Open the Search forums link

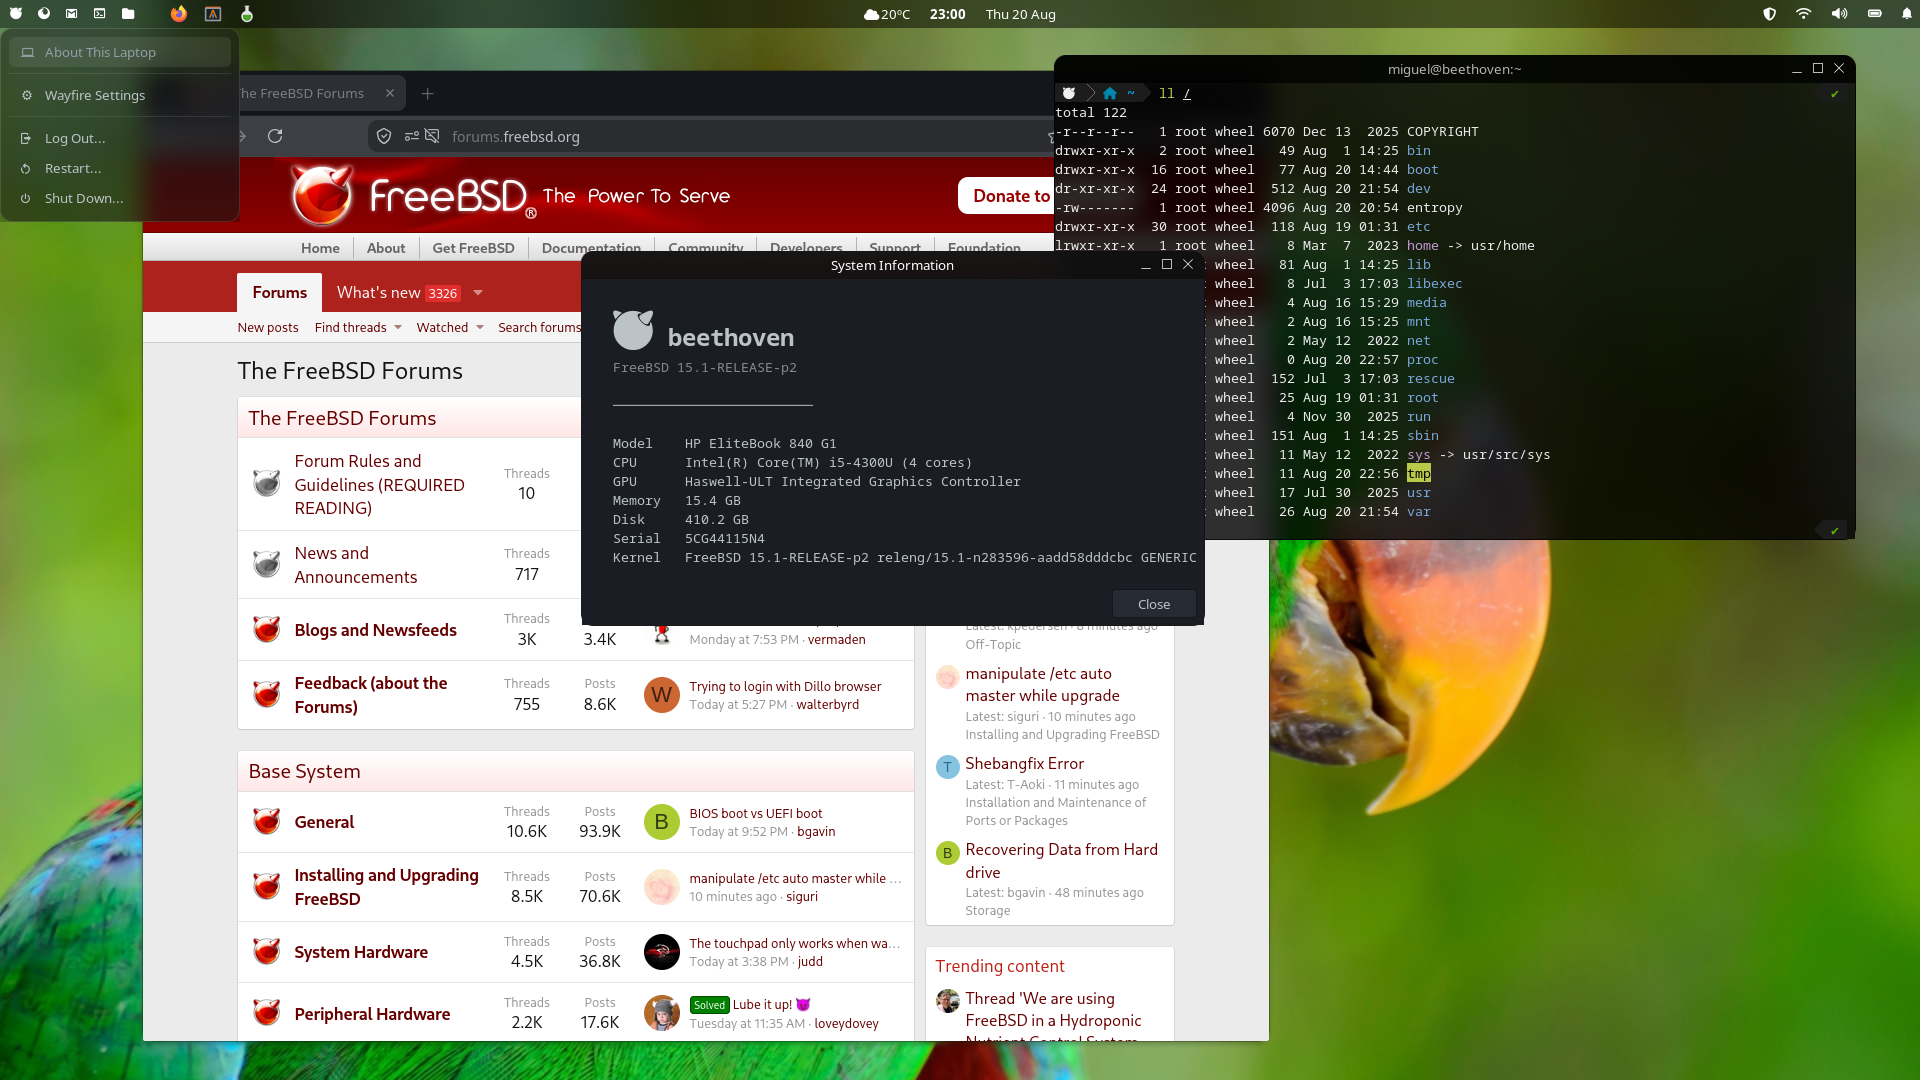(539, 327)
